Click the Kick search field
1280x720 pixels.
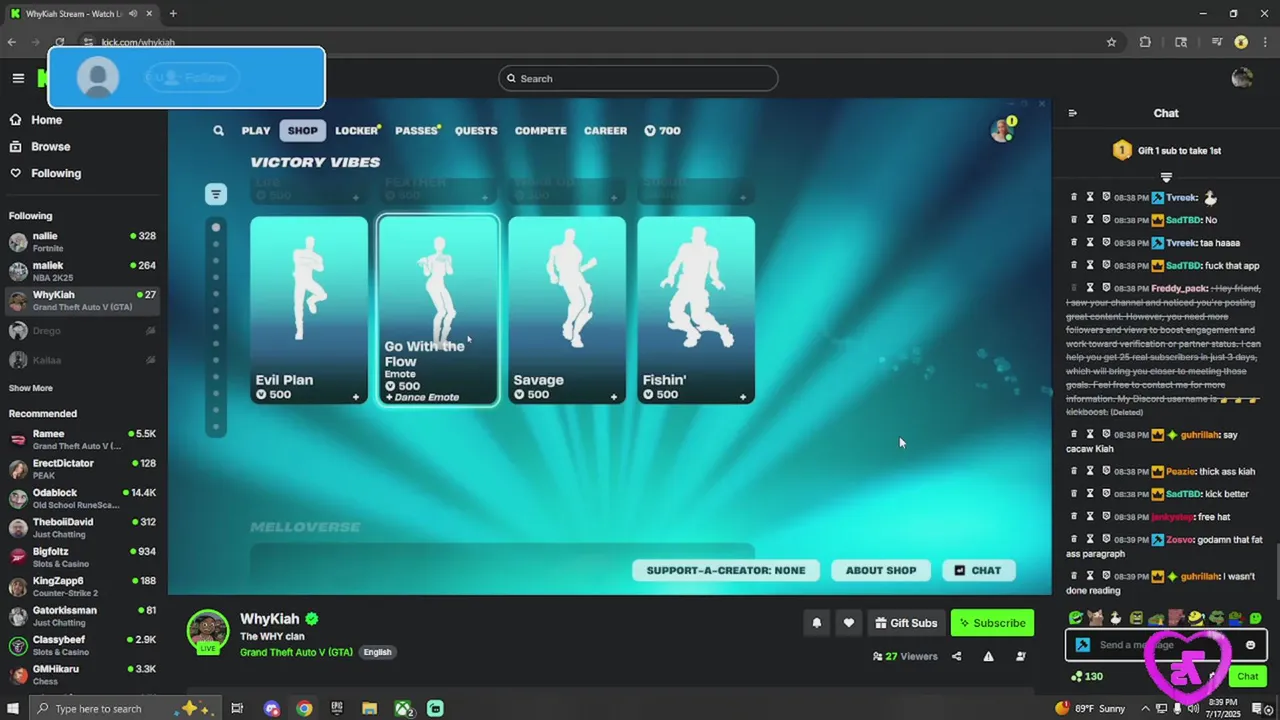[x=638, y=78]
